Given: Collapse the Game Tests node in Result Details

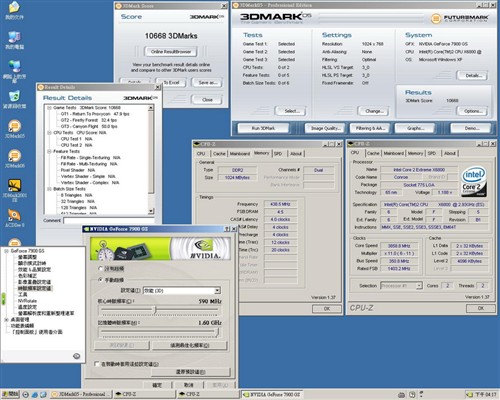Looking at the screenshot, I should 49,108.
